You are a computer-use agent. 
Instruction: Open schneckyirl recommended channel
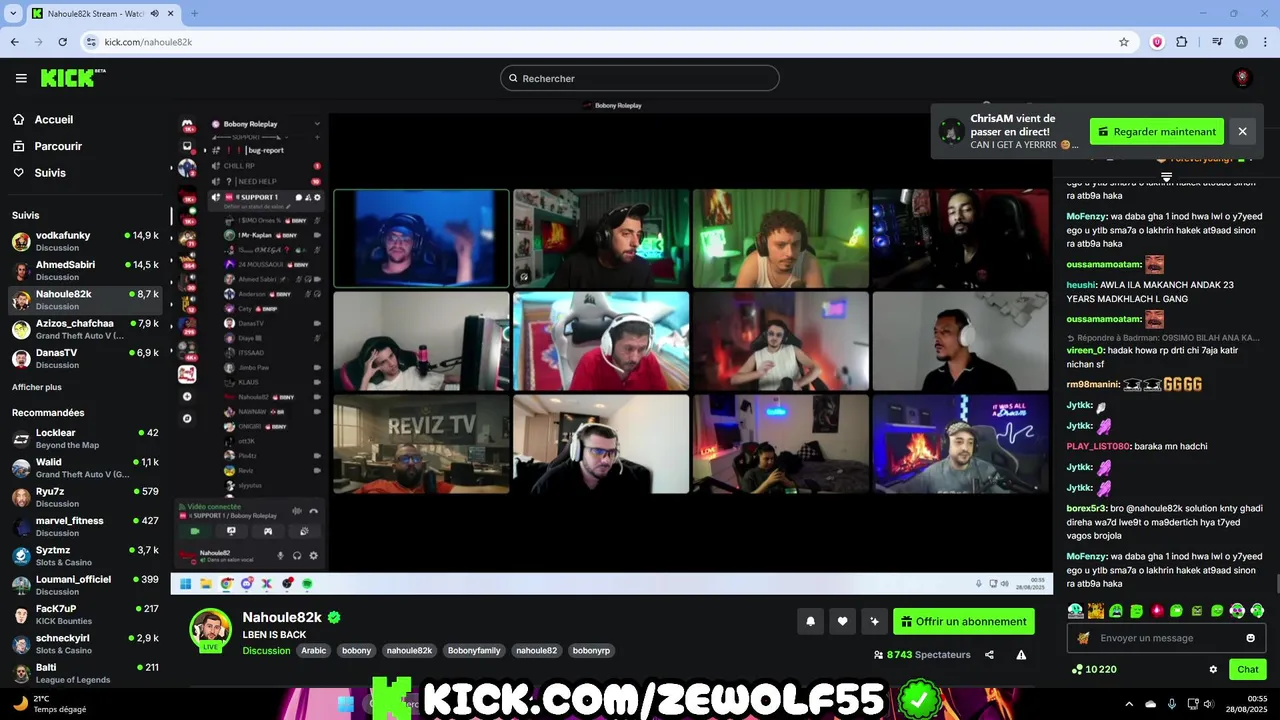[85, 643]
